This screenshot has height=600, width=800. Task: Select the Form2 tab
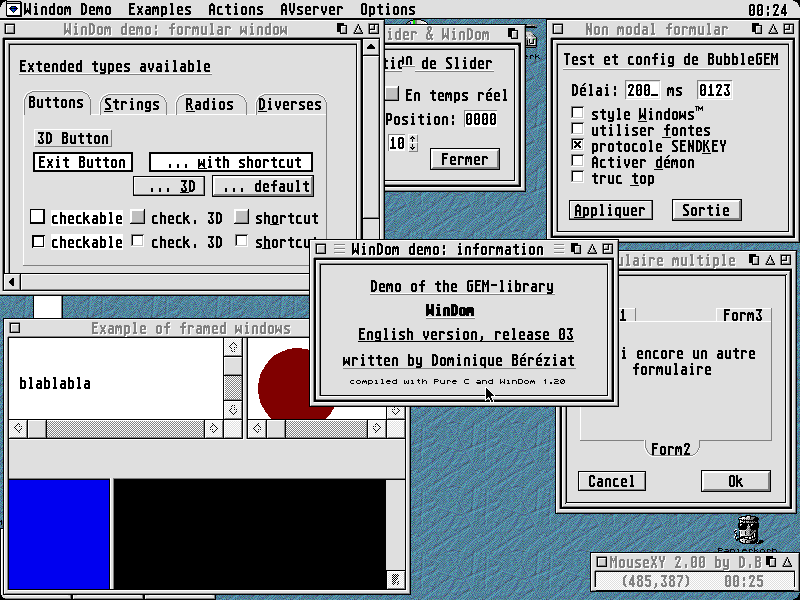(671, 449)
